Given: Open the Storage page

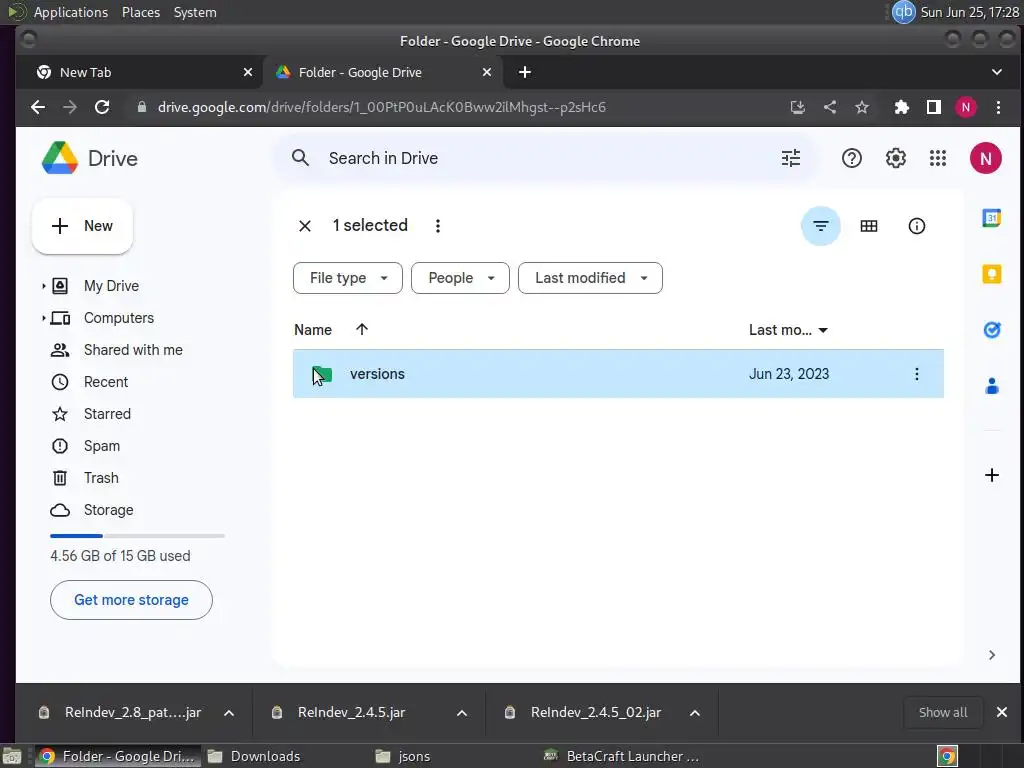Looking at the screenshot, I should (x=108, y=510).
